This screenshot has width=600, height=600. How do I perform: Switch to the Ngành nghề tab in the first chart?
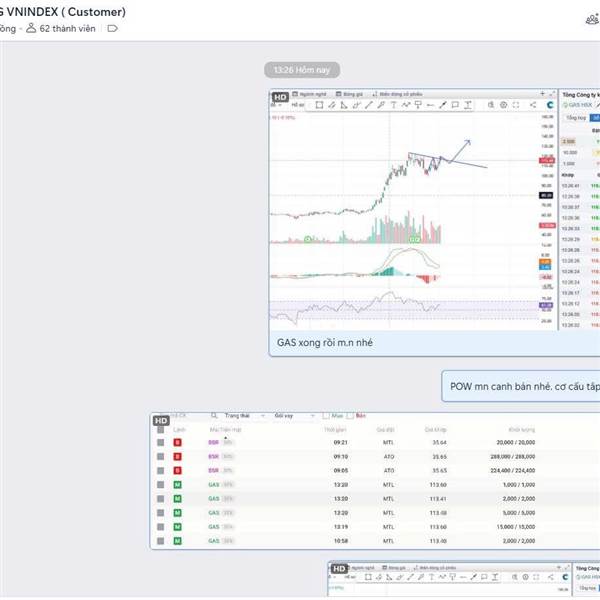tap(309, 94)
